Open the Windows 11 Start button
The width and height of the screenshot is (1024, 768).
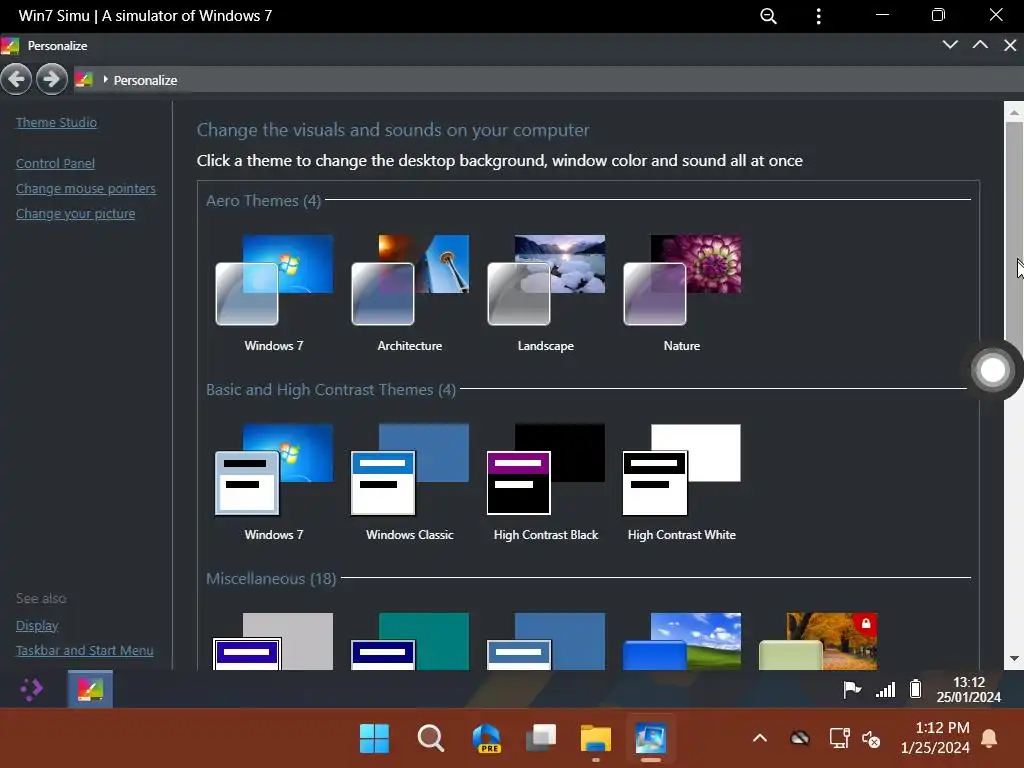point(374,739)
